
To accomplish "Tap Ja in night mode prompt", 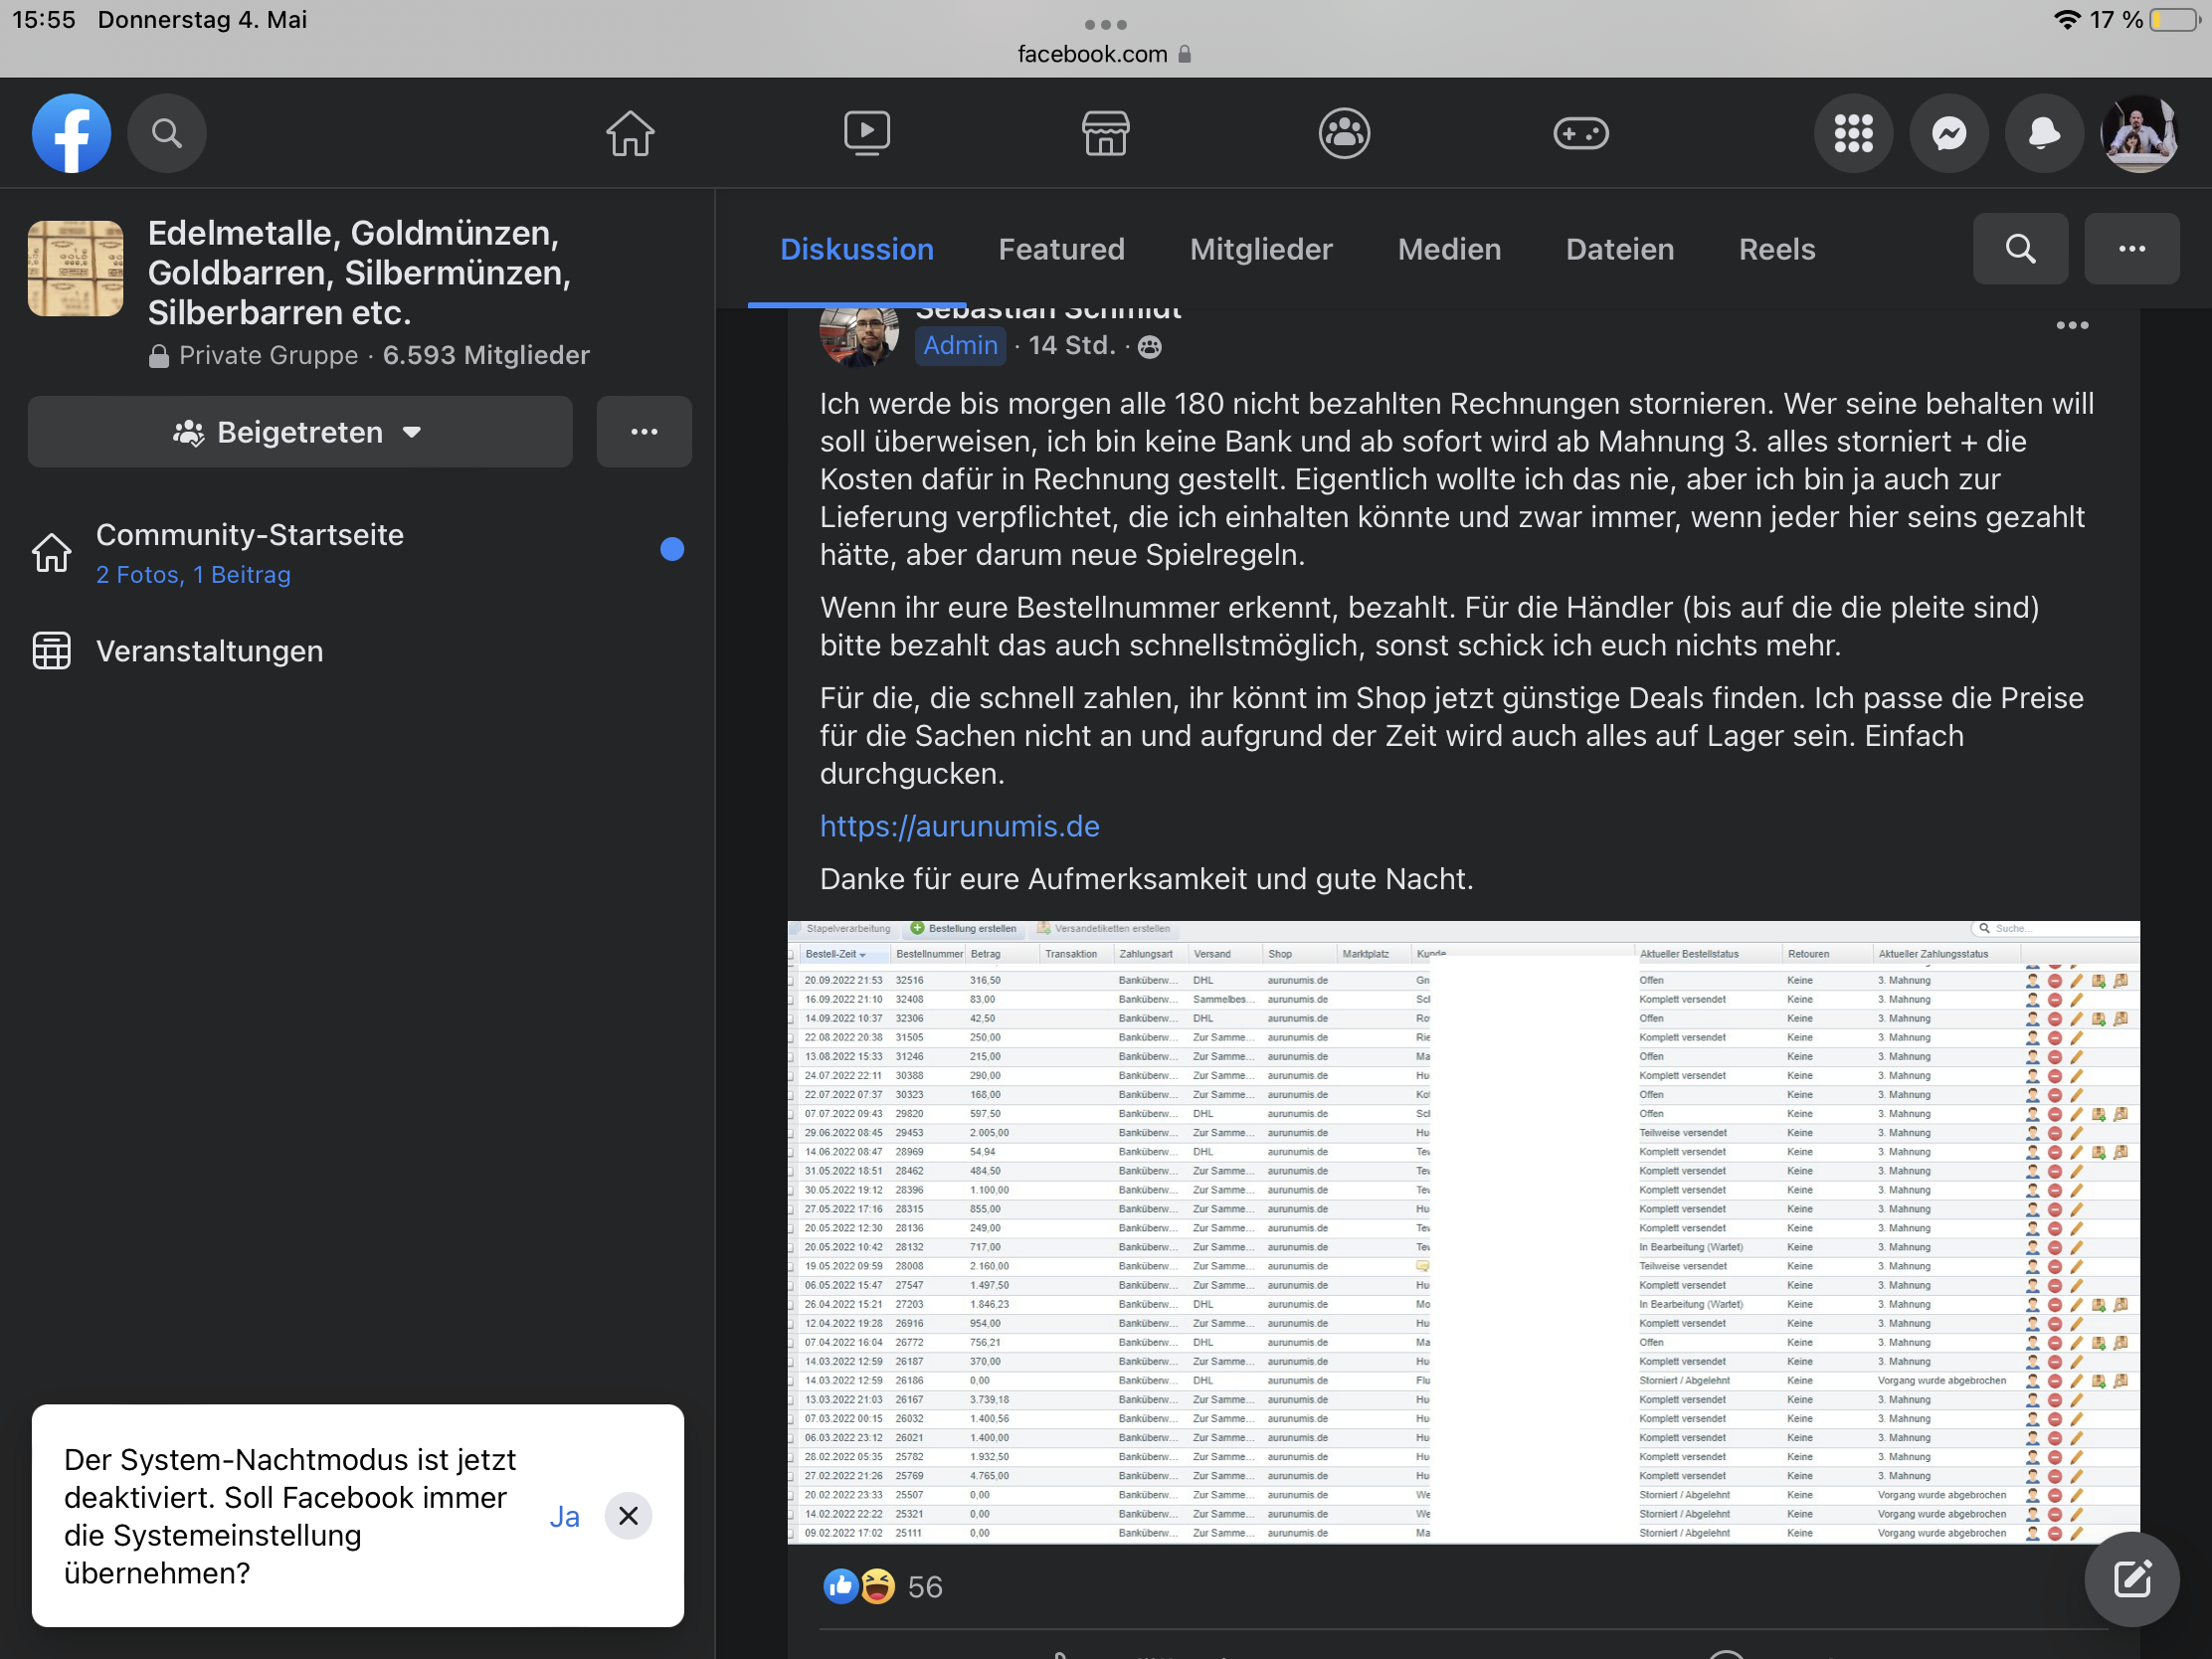I will point(564,1516).
